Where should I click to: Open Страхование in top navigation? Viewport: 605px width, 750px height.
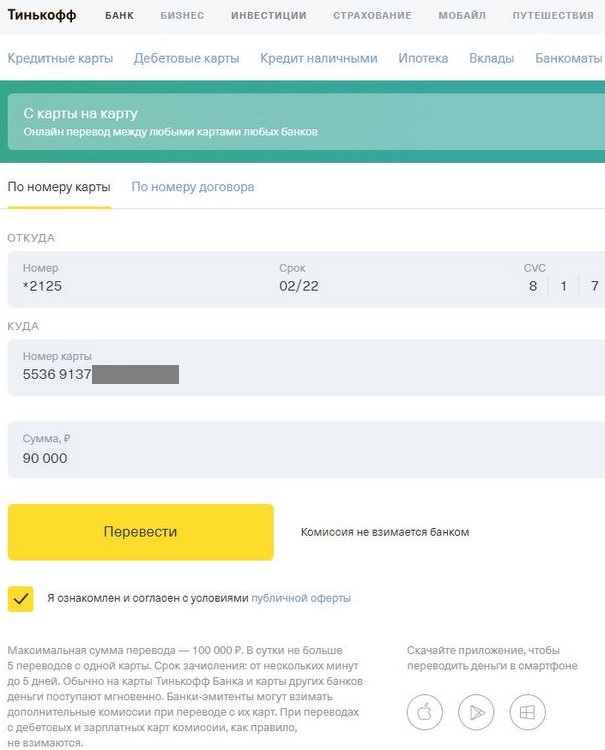373,16
